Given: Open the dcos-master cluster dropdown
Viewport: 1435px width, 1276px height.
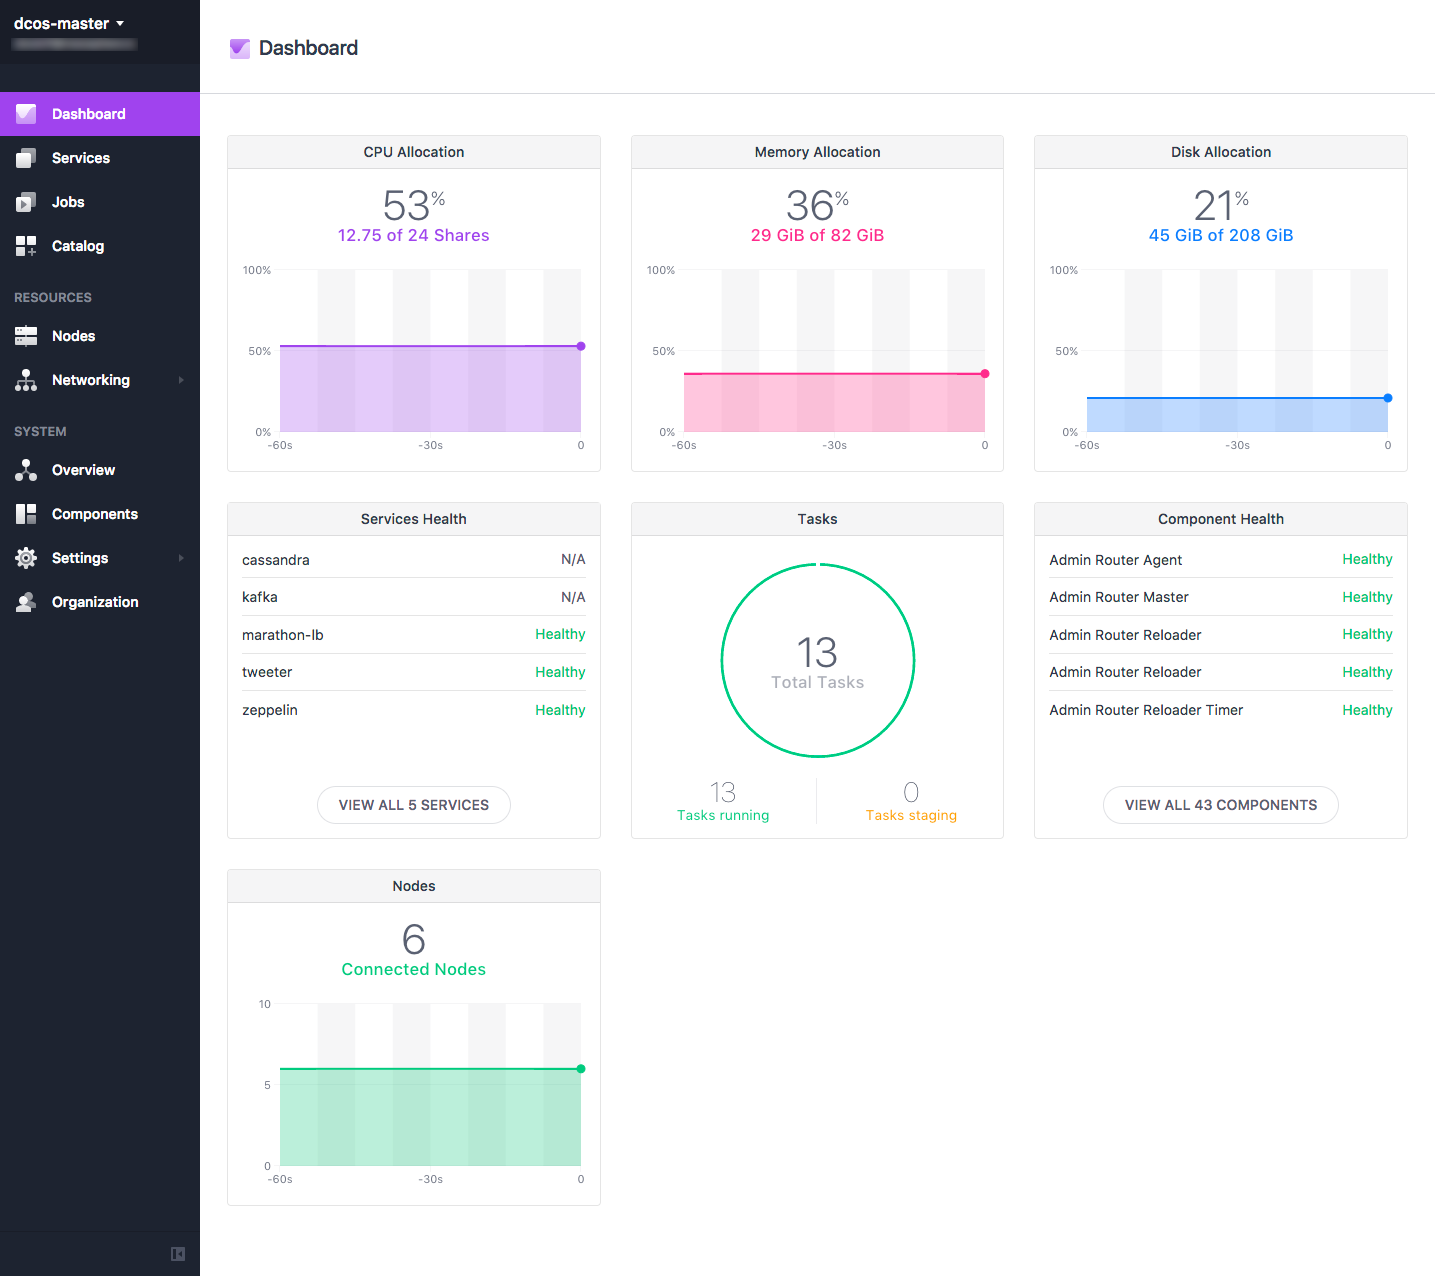Looking at the screenshot, I should (x=69, y=24).
